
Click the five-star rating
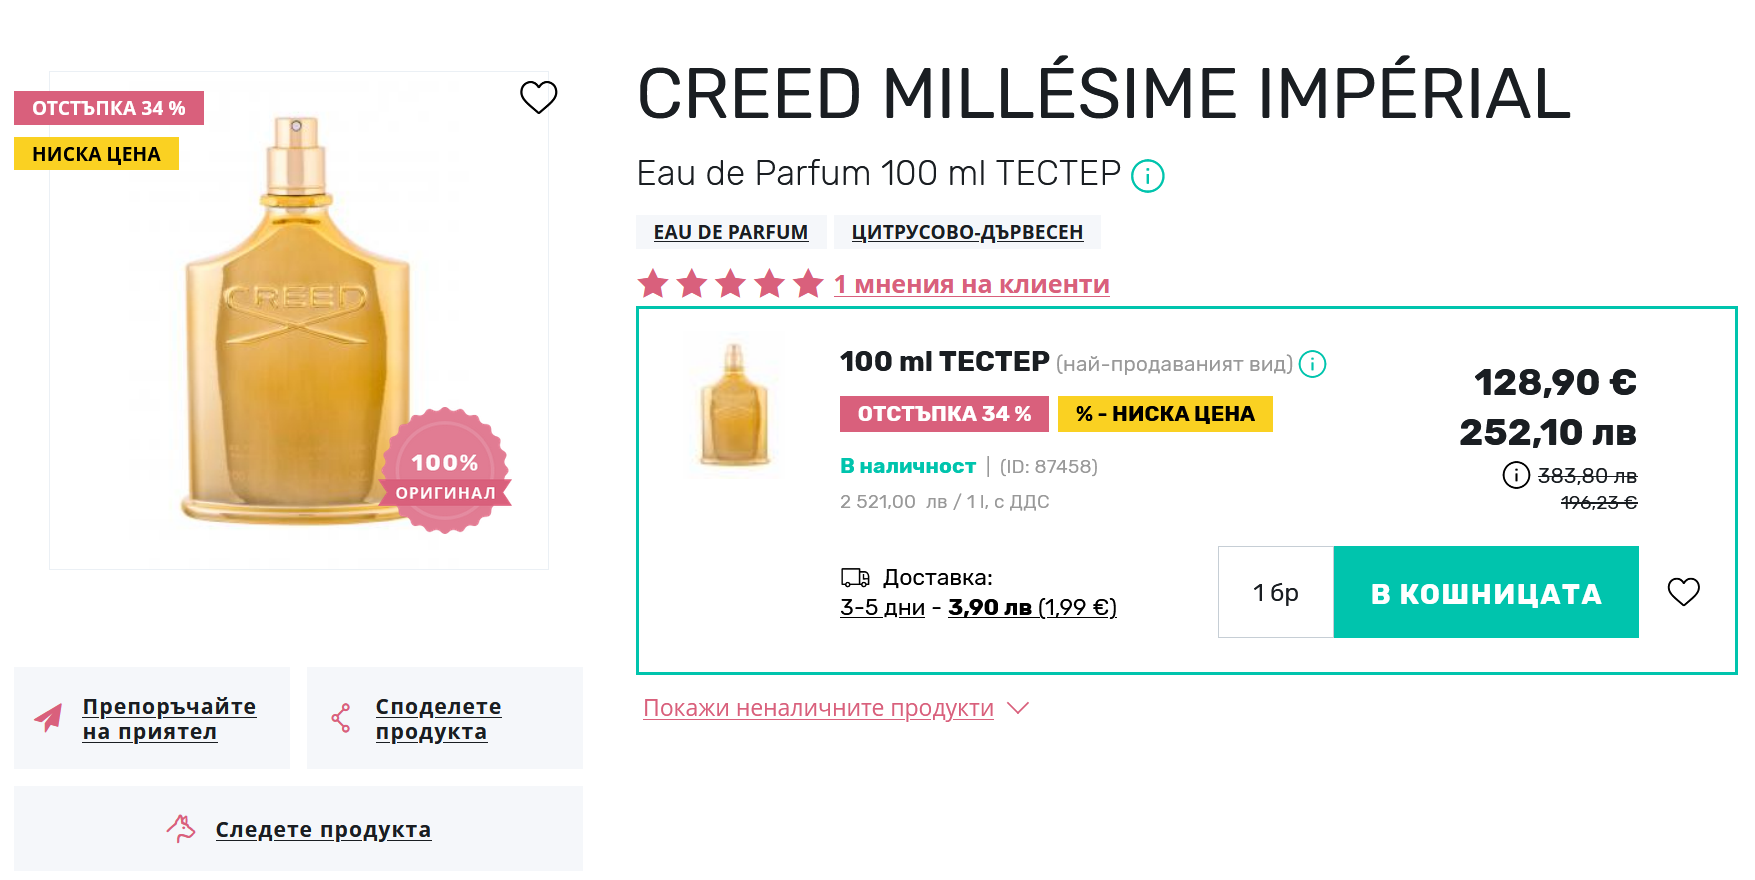(730, 284)
